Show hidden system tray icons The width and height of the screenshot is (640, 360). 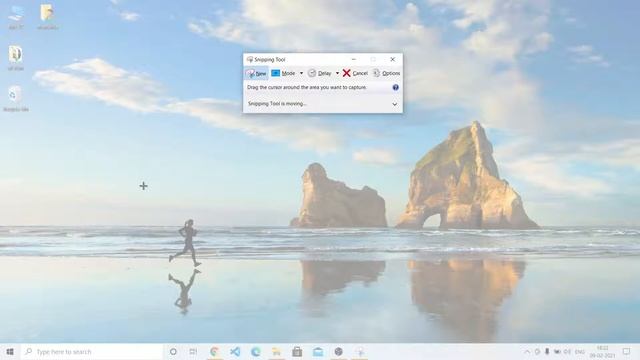pos(527,351)
